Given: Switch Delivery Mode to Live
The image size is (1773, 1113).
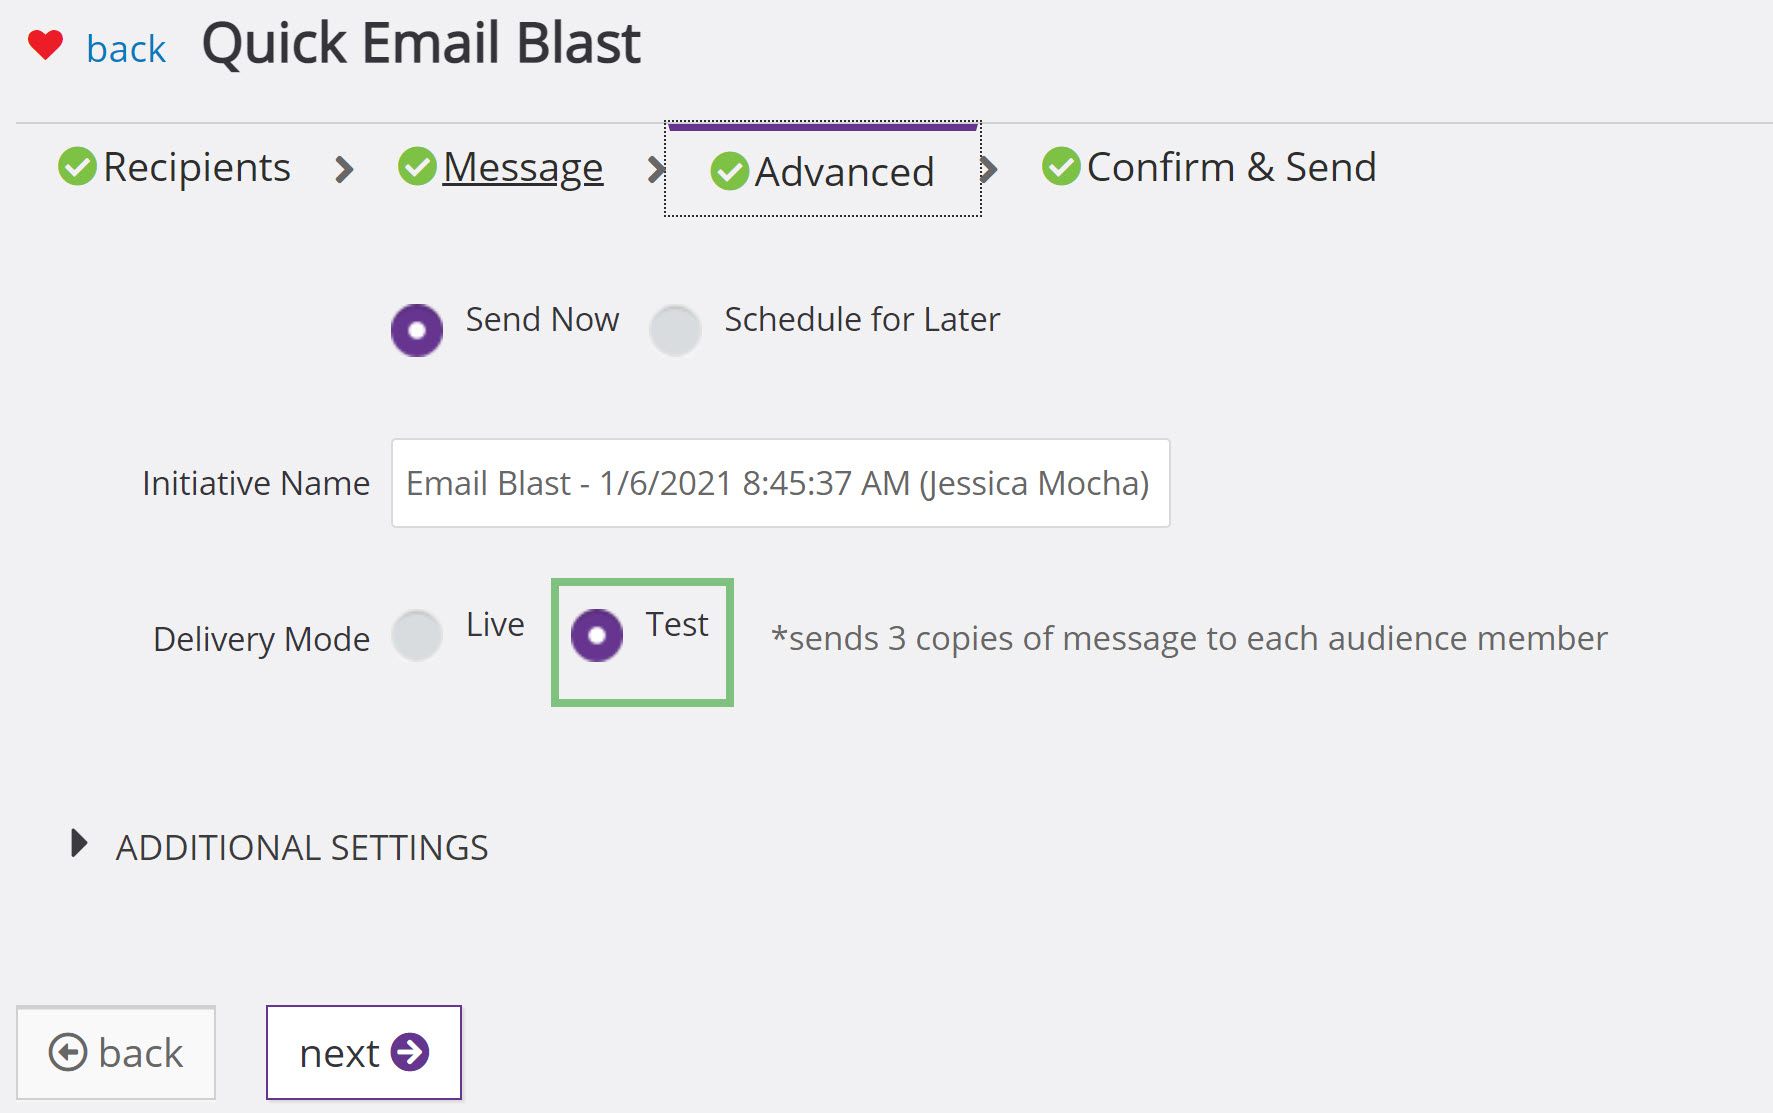Looking at the screenshot, I should [417, 635].
